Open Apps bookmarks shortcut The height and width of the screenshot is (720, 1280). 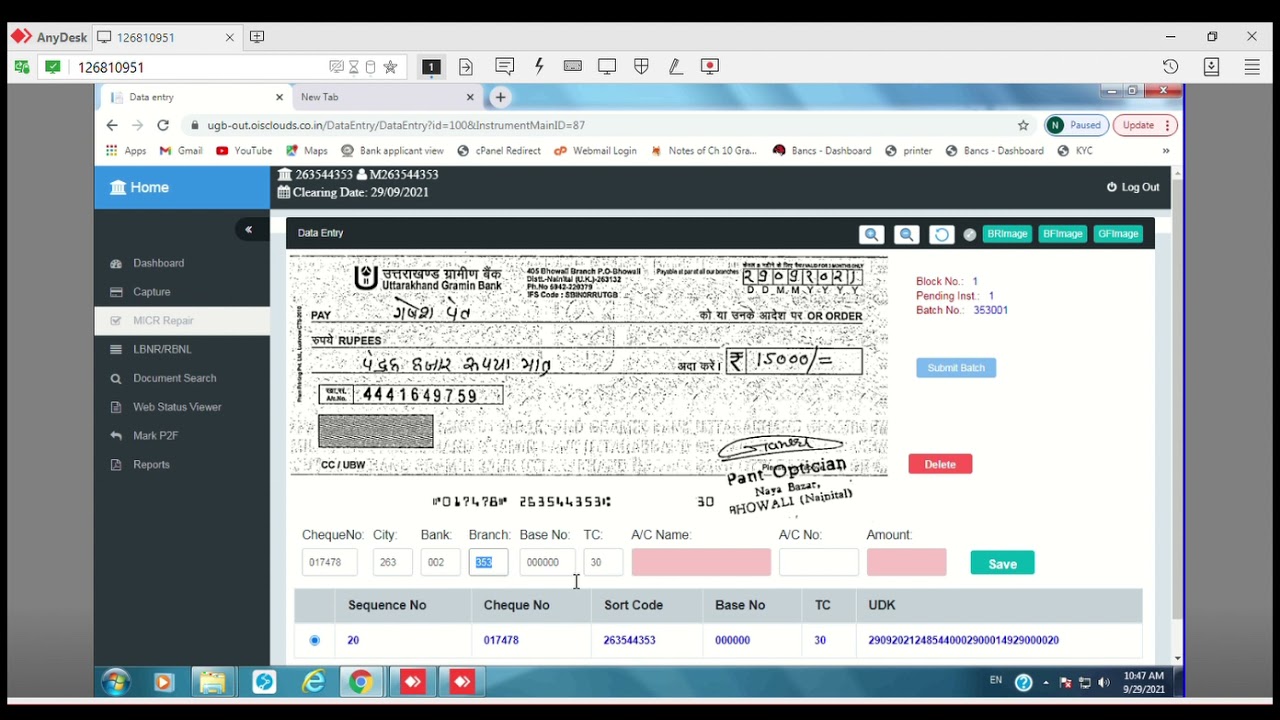[x=126, y=151]
